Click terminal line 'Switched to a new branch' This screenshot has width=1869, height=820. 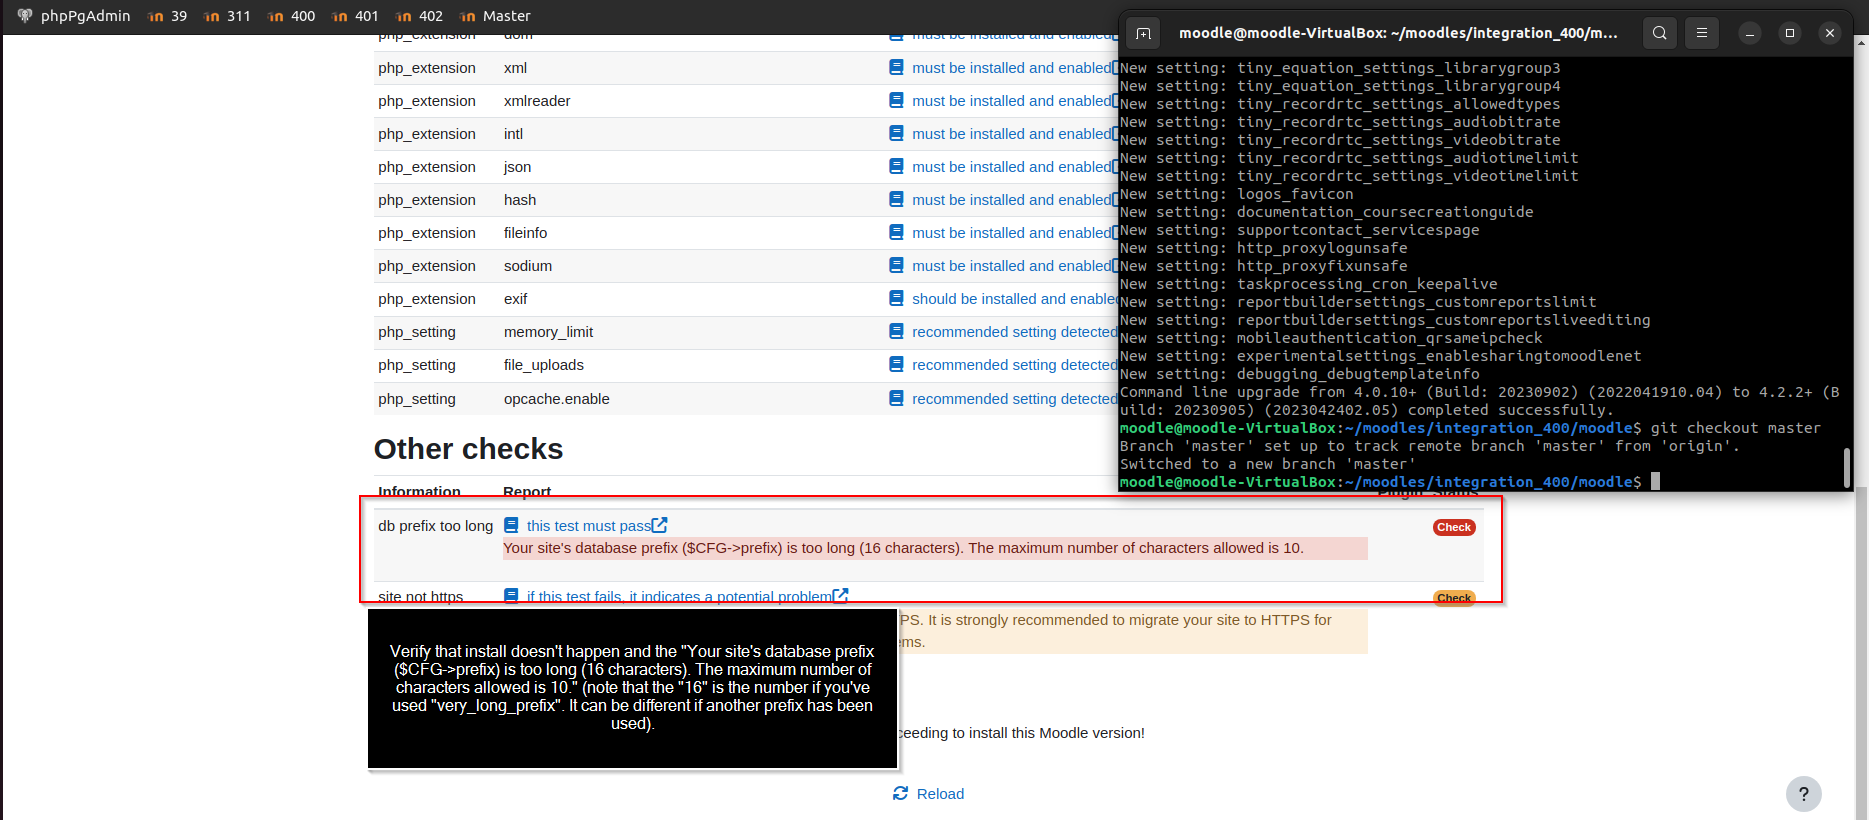[1268, 464]
